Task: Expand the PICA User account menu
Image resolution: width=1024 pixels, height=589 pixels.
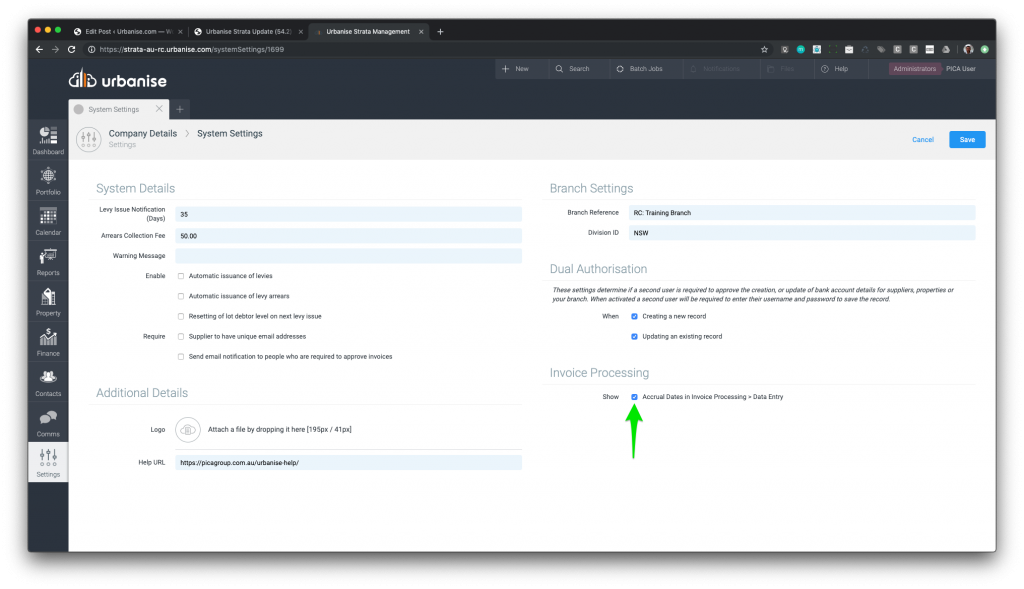Action: (960, 69)
